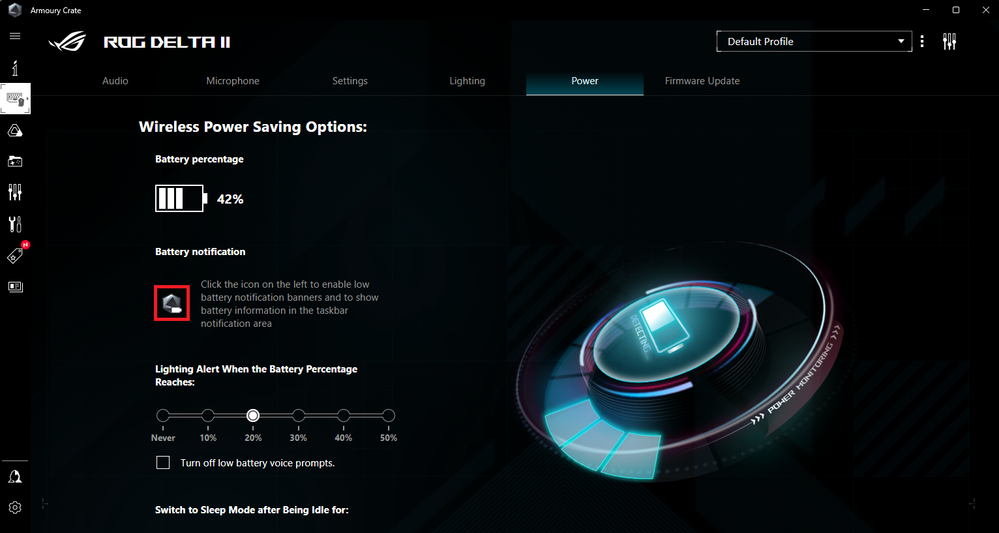Click the ROG logo beside ROG DELTA II

point(68,42)
